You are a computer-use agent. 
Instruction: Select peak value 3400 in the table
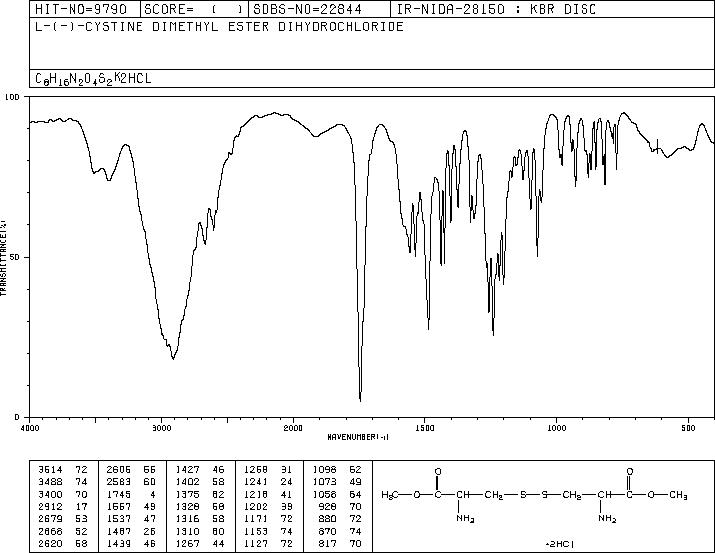click(x=50, y=494)
